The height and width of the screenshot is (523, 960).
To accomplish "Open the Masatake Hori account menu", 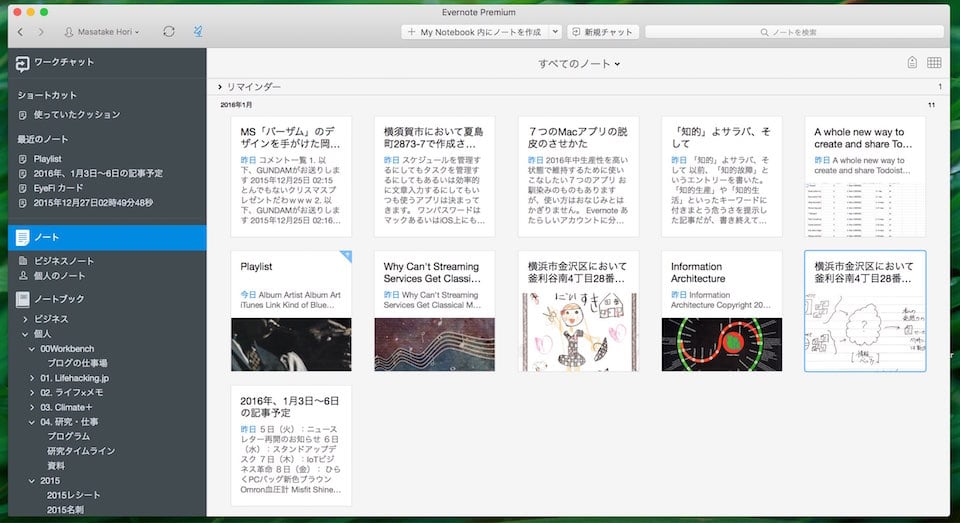I will [102, 32].
